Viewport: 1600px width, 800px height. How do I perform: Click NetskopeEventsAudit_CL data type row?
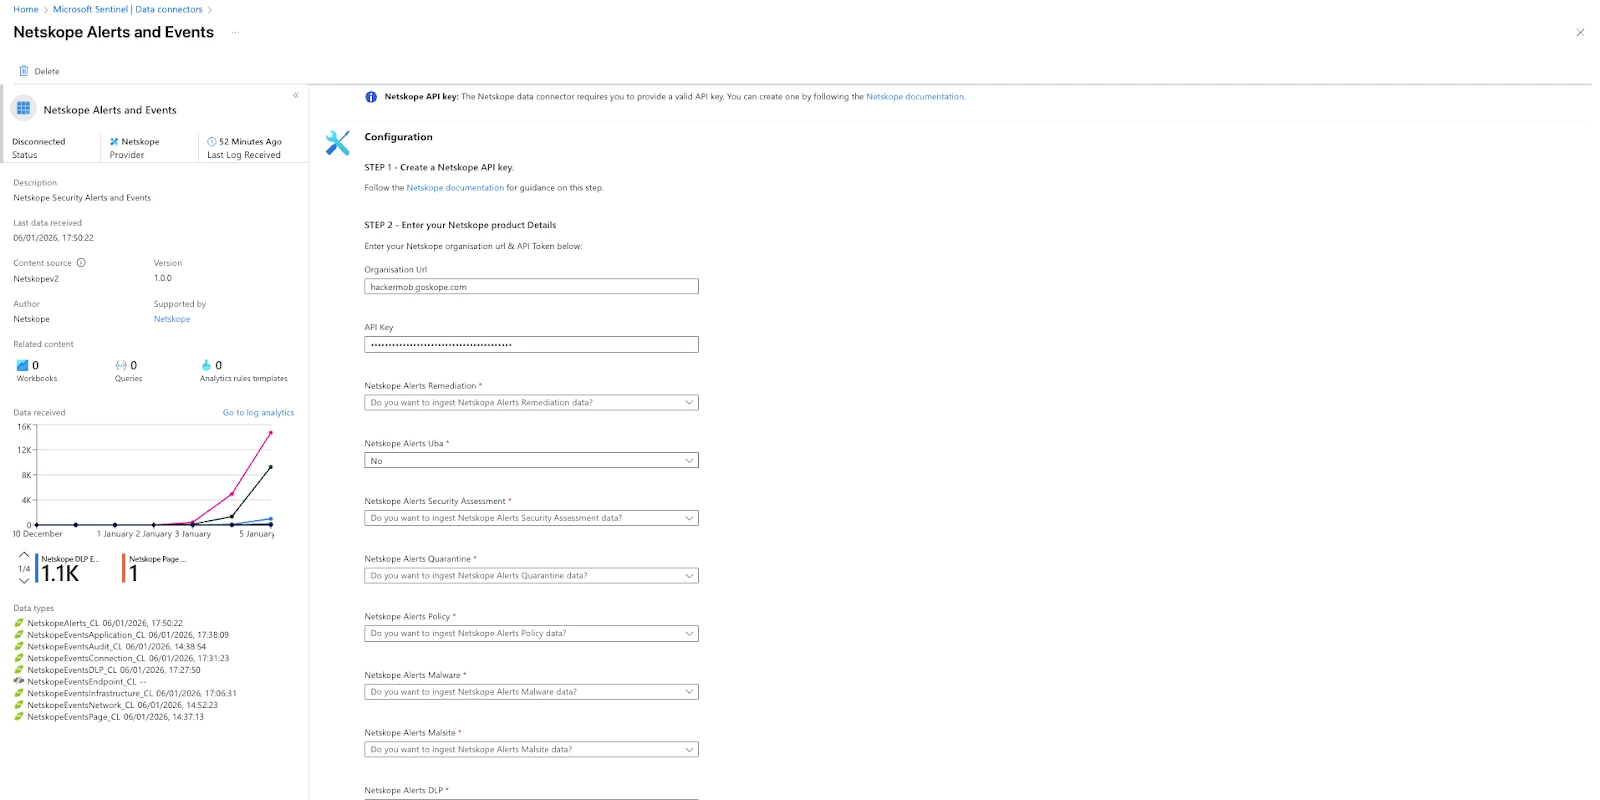click(x=110, y=647)
